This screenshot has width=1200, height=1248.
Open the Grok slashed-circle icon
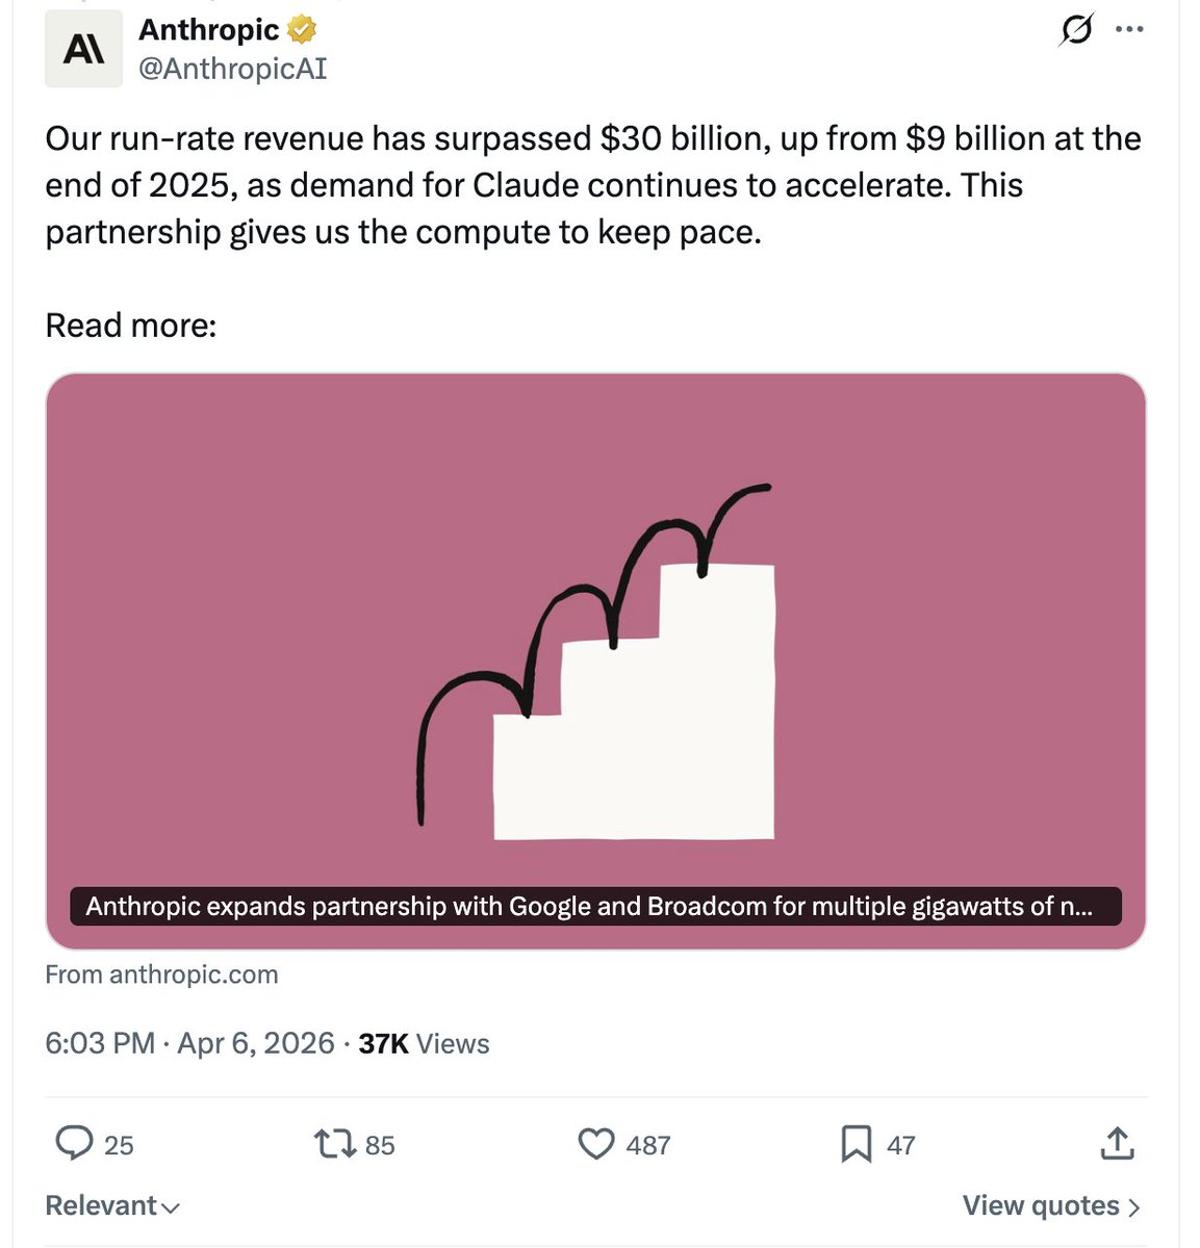1075,30
